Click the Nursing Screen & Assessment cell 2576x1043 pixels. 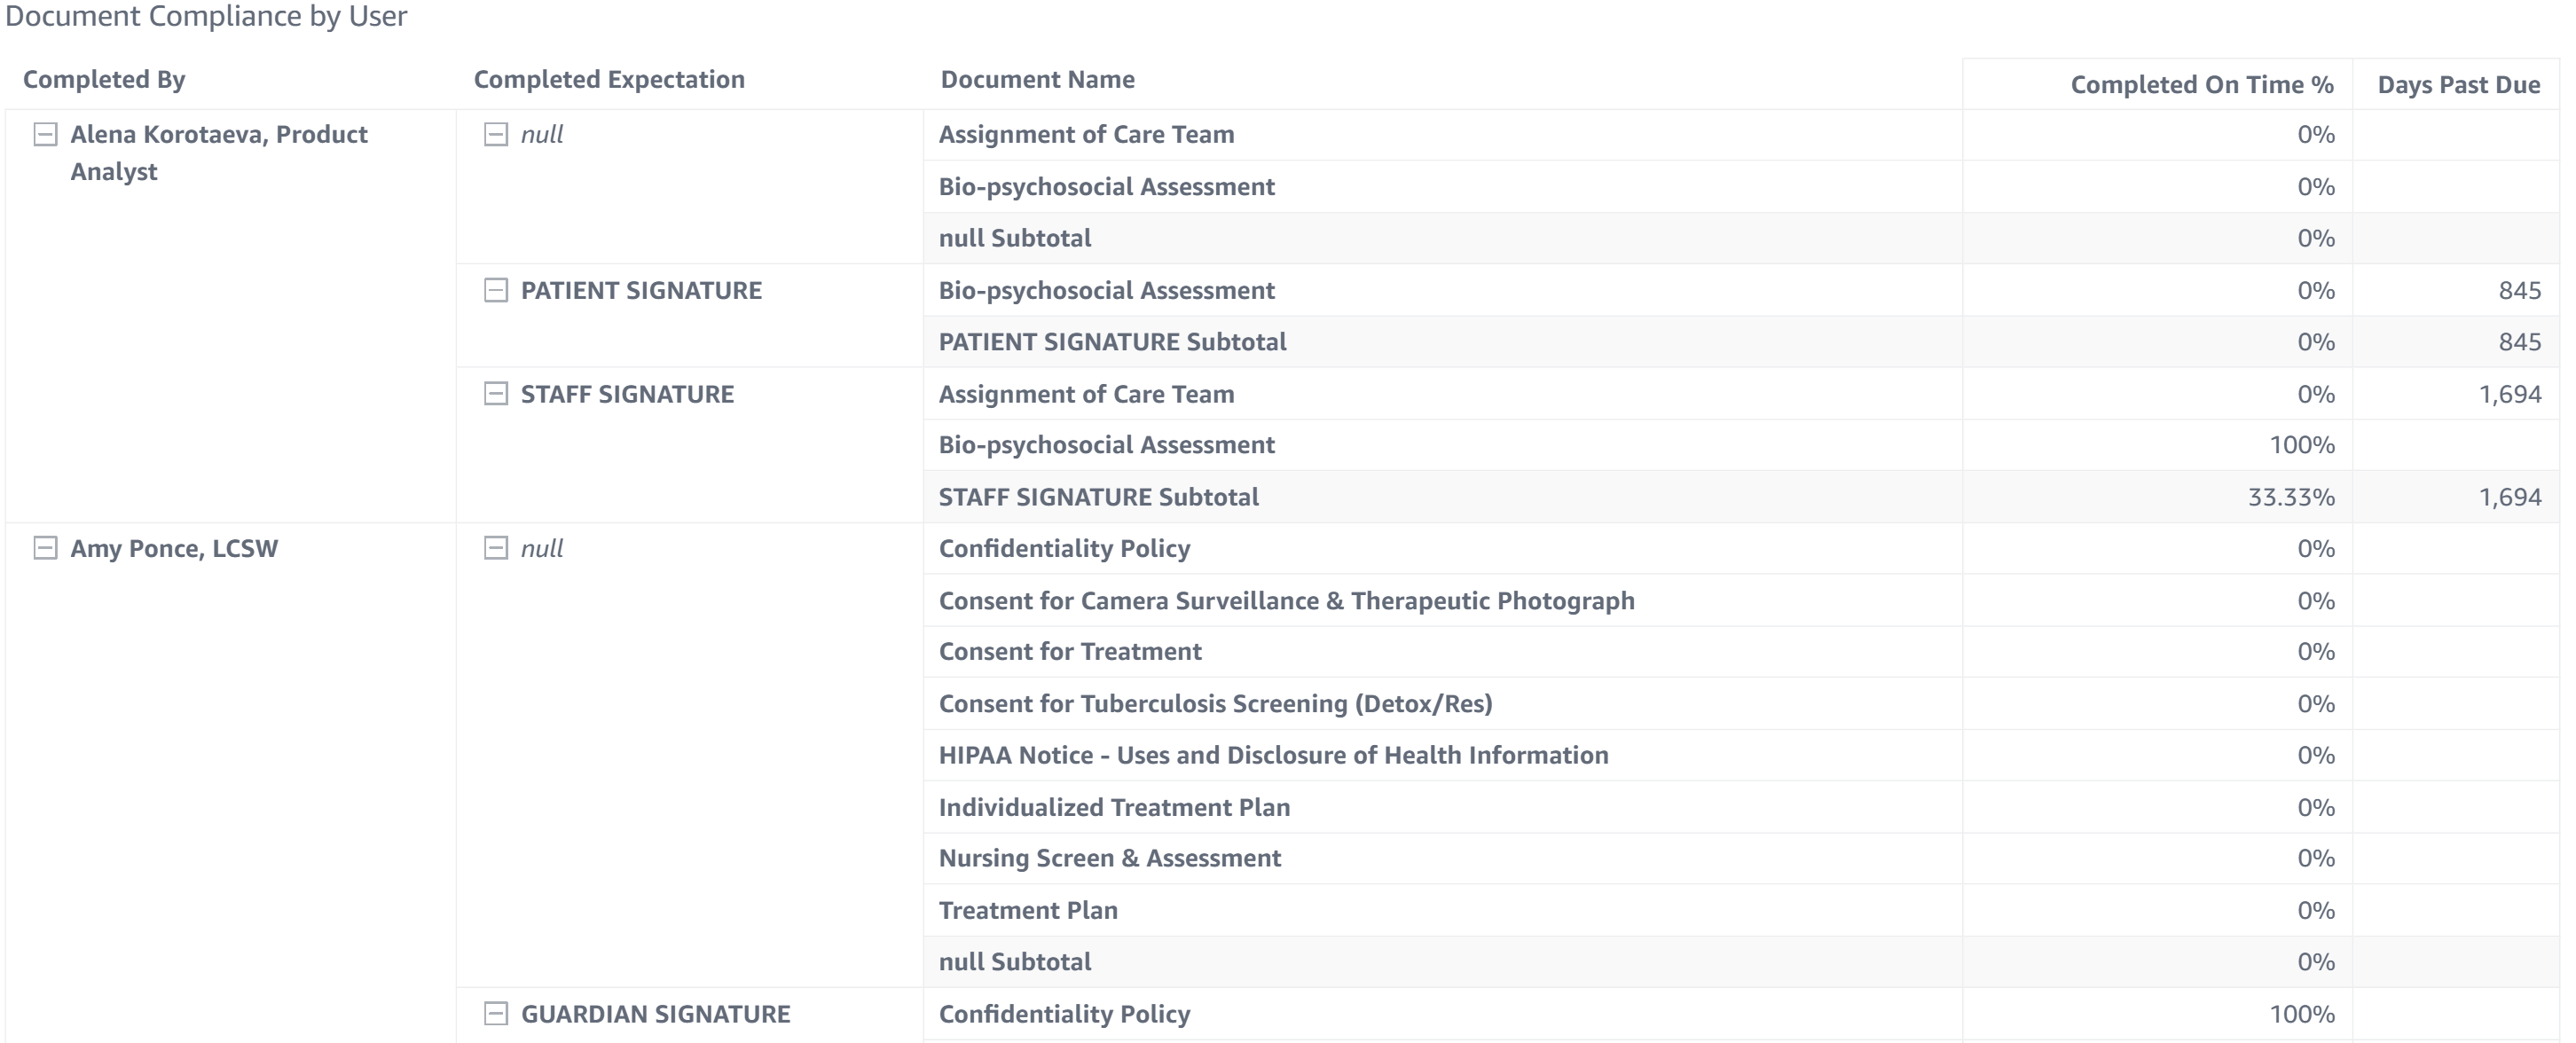(x=1109, y=858)
